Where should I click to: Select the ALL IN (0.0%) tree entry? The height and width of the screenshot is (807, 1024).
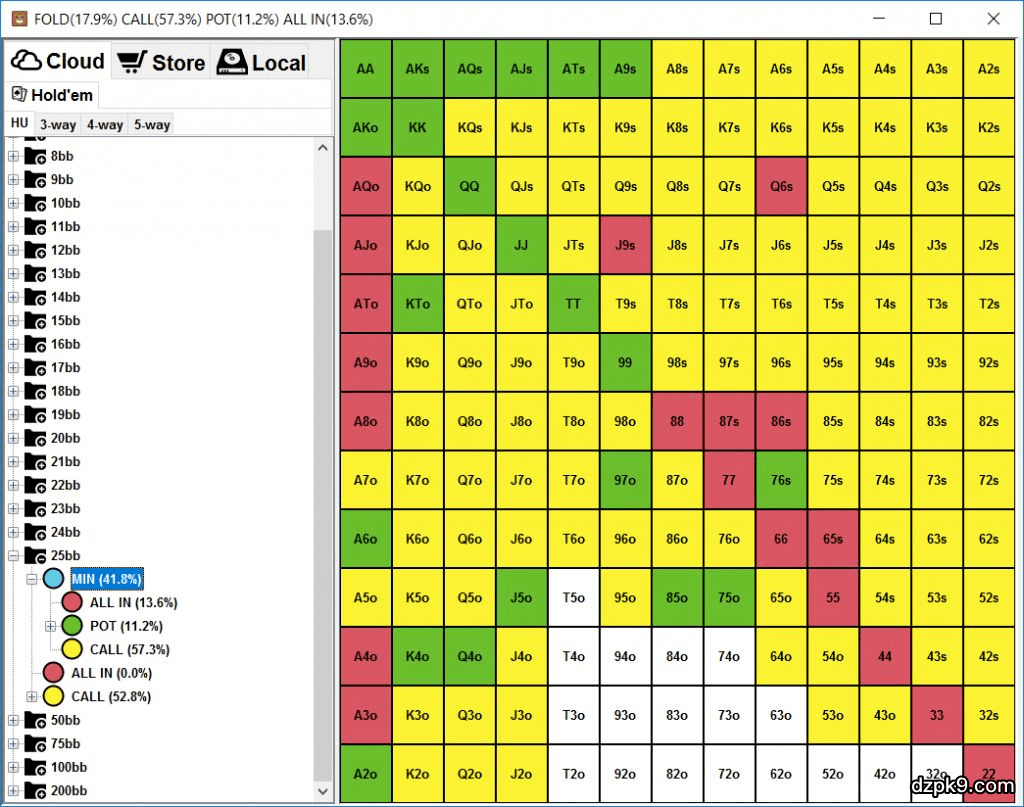click(x=111, y=673)
